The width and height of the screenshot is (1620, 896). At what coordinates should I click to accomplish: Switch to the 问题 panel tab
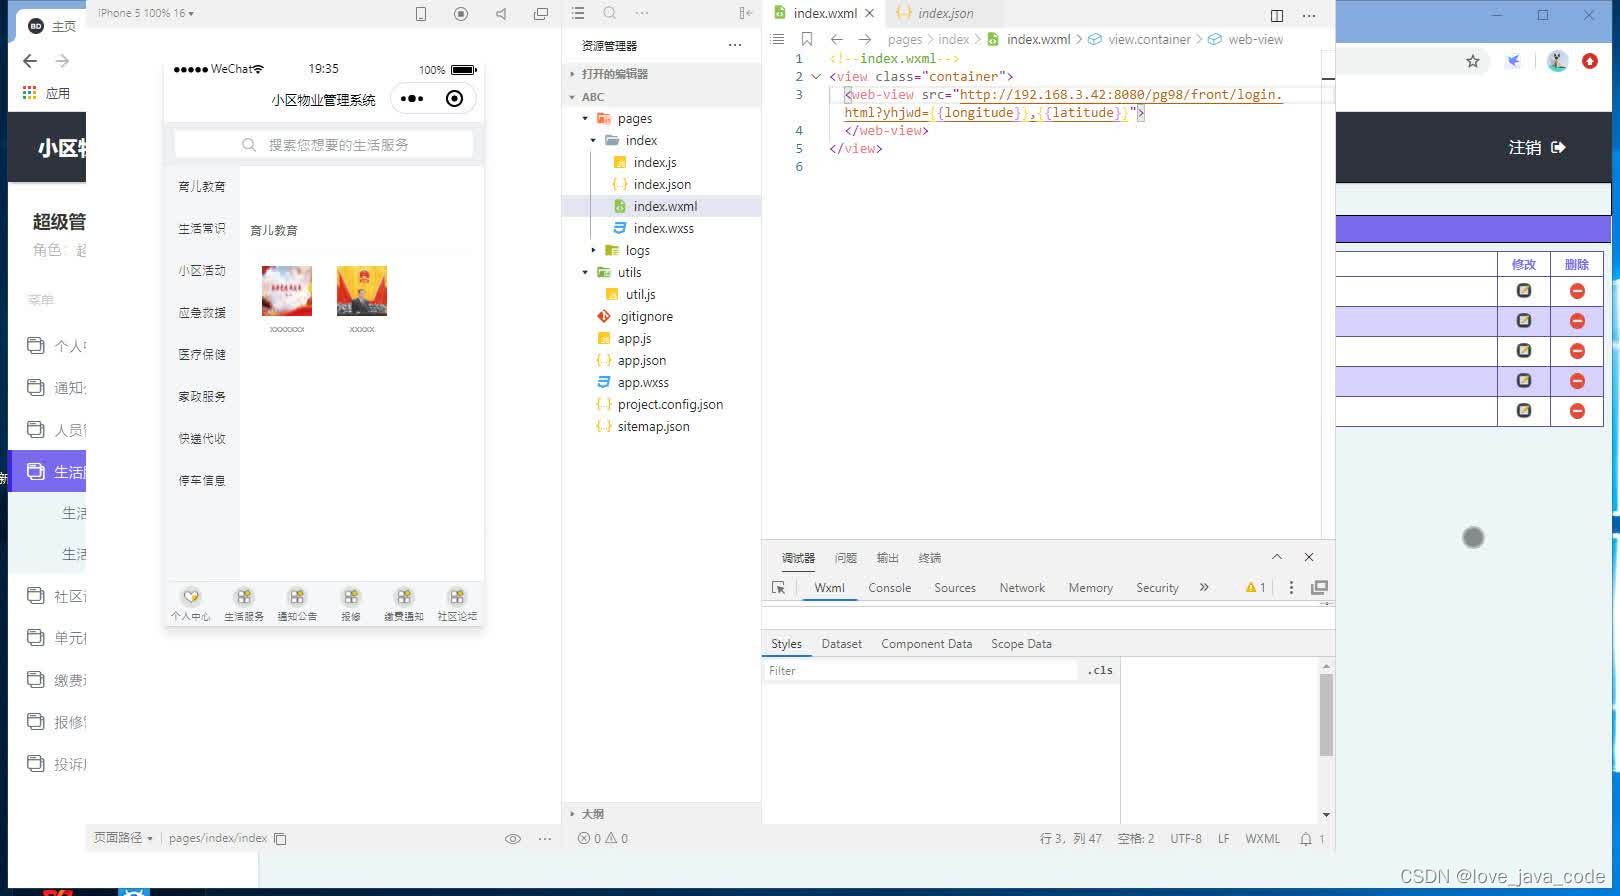point(846,558)
